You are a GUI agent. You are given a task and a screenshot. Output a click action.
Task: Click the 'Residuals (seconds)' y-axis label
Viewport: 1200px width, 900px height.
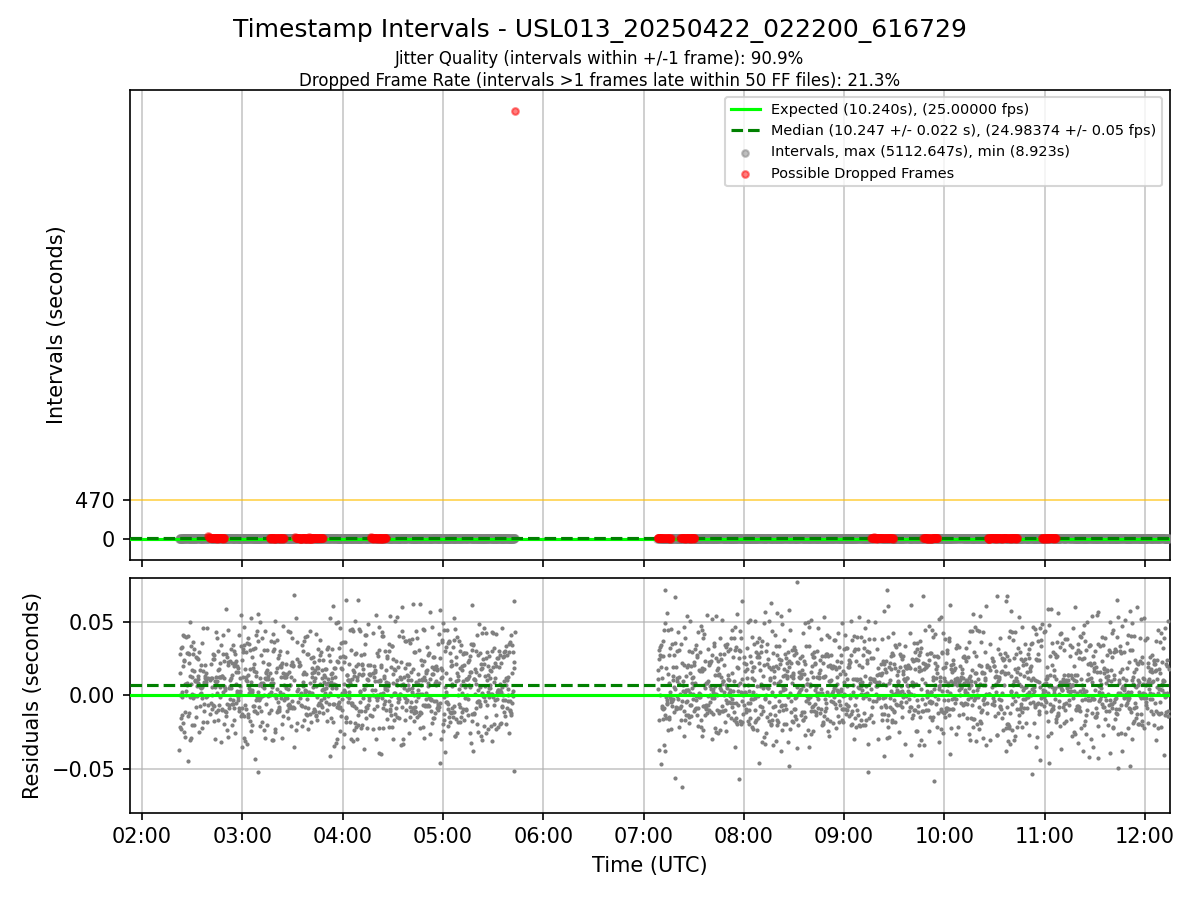[x=32, y=696]
